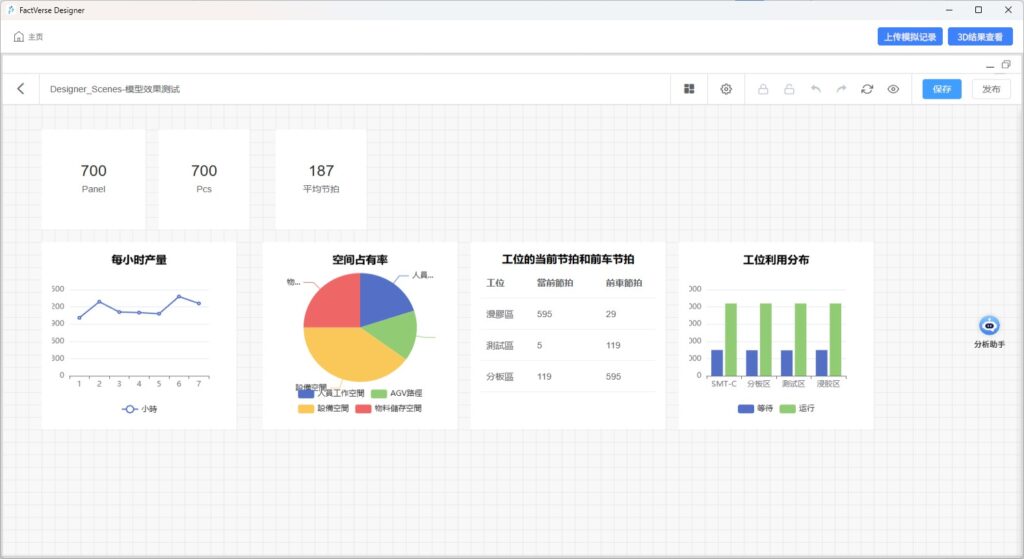Open the 分析助手 robot assistant
This screenshot has height=559, width=1024.
989,326
